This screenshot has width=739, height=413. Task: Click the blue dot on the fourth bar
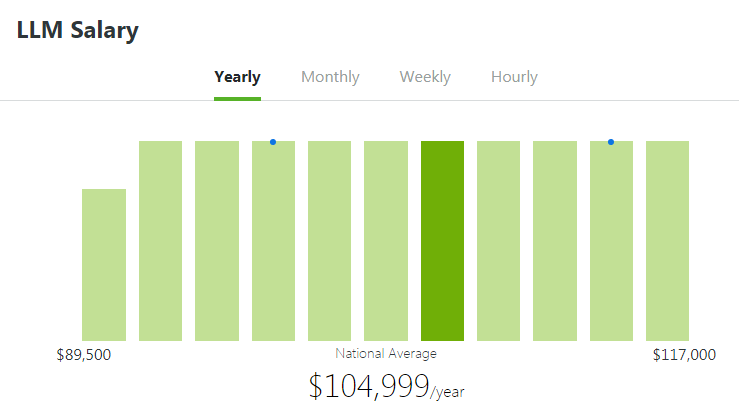point(273,142)
